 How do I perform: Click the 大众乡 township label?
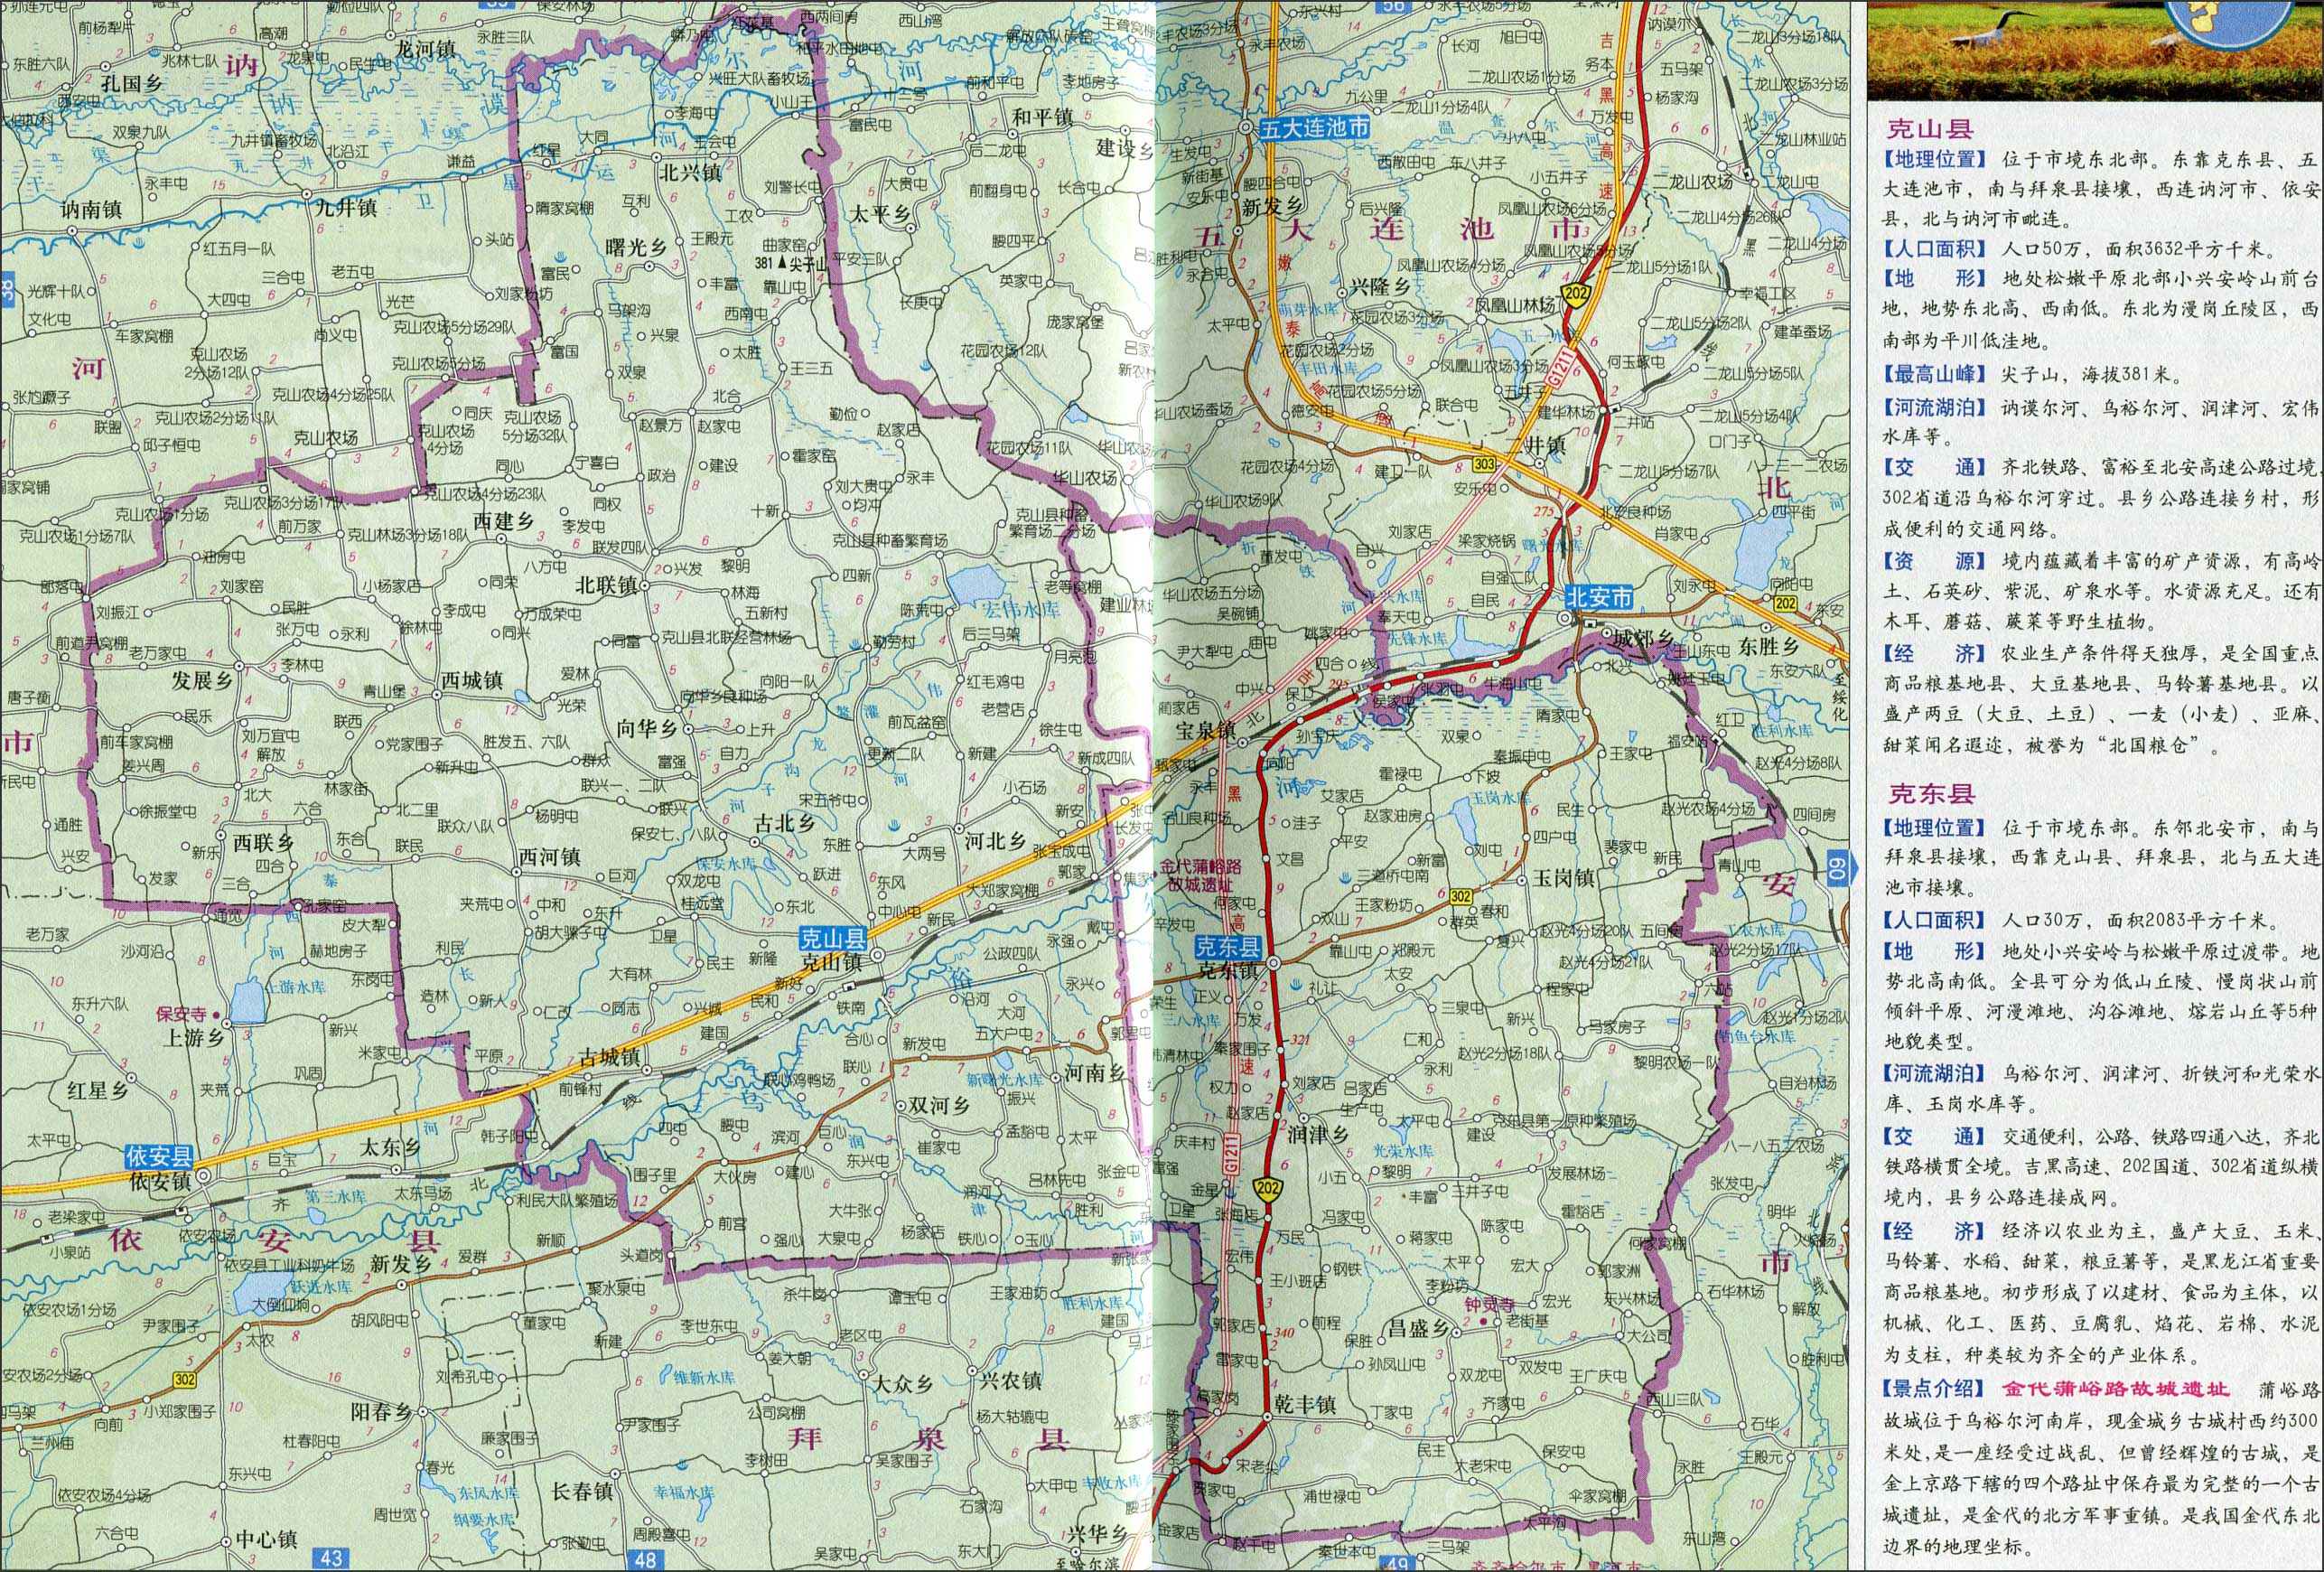(903, 1384)
